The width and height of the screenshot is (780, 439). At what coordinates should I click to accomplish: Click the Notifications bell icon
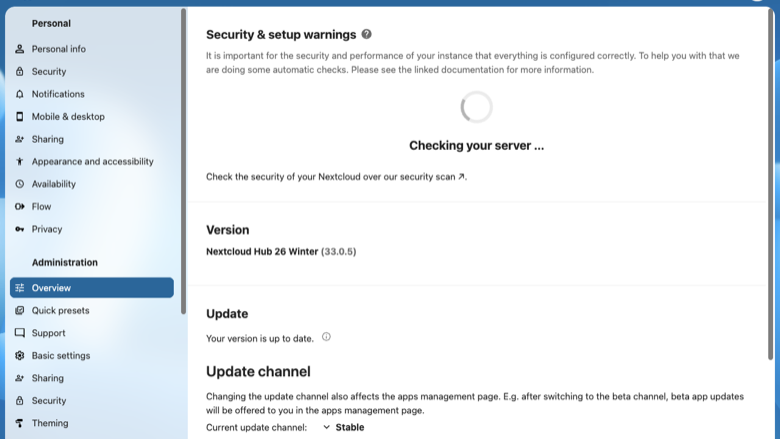click(x=19, y=94)
